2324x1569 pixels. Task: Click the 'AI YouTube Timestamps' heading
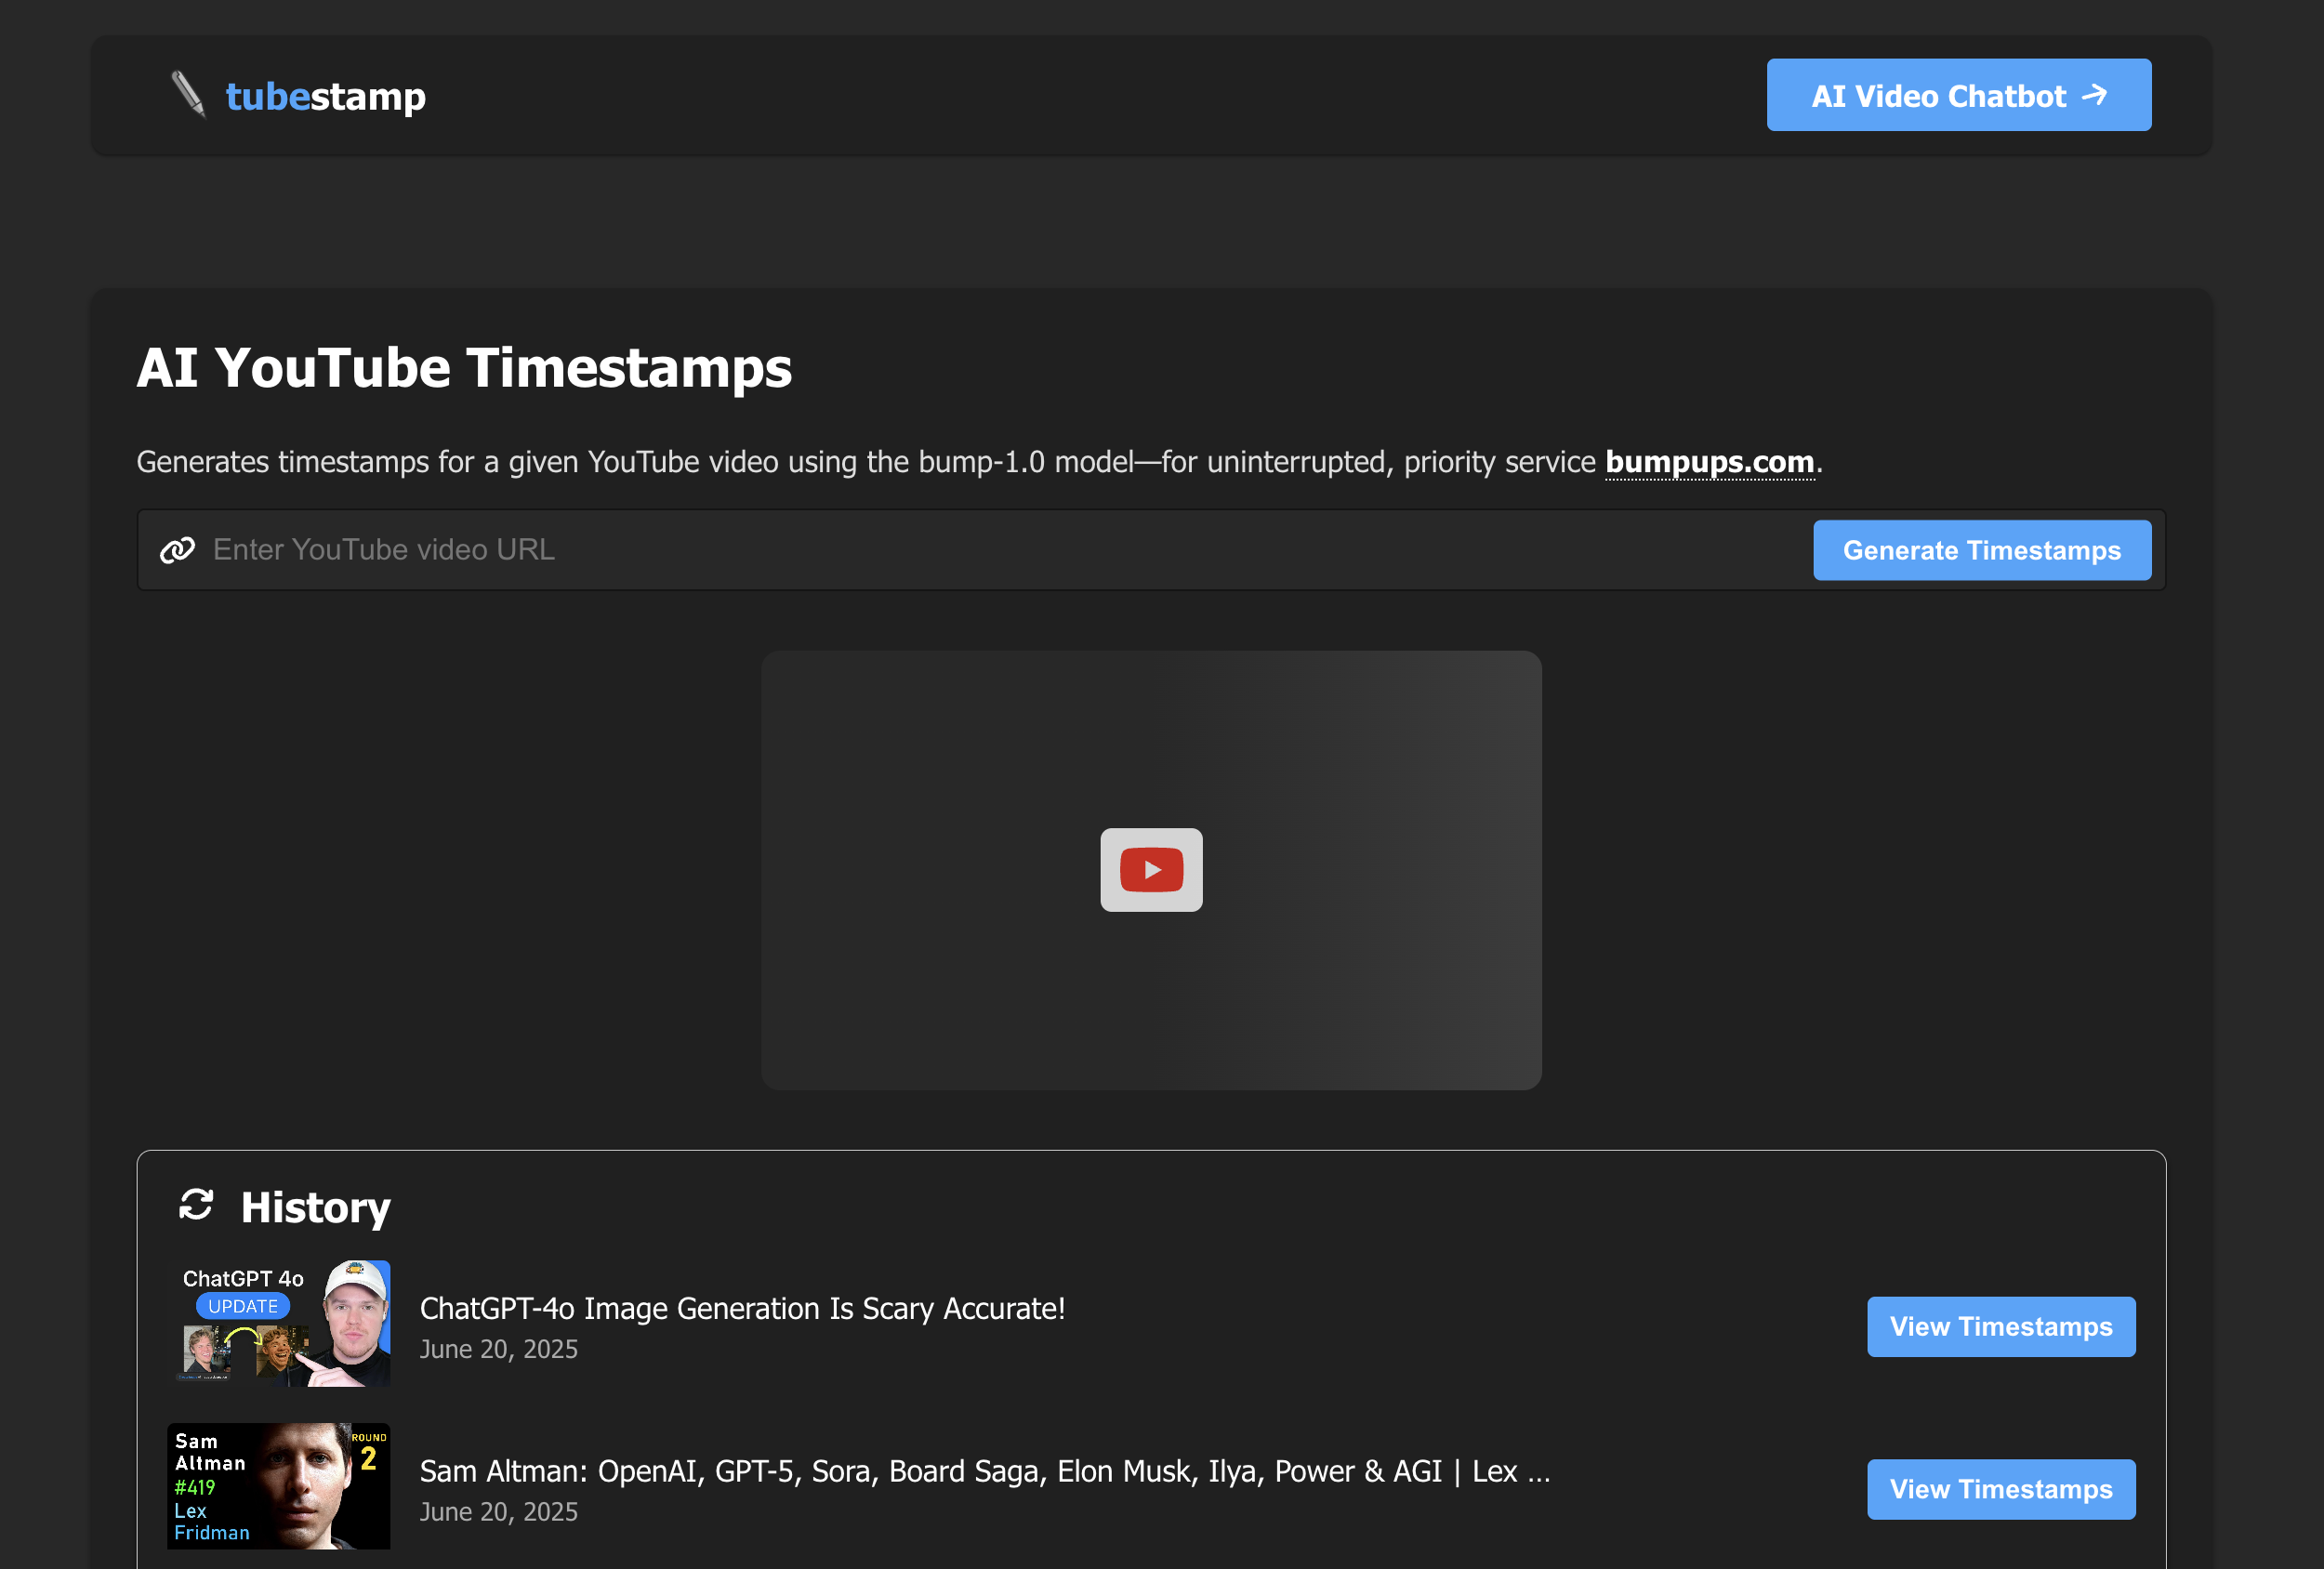[464, 368]
